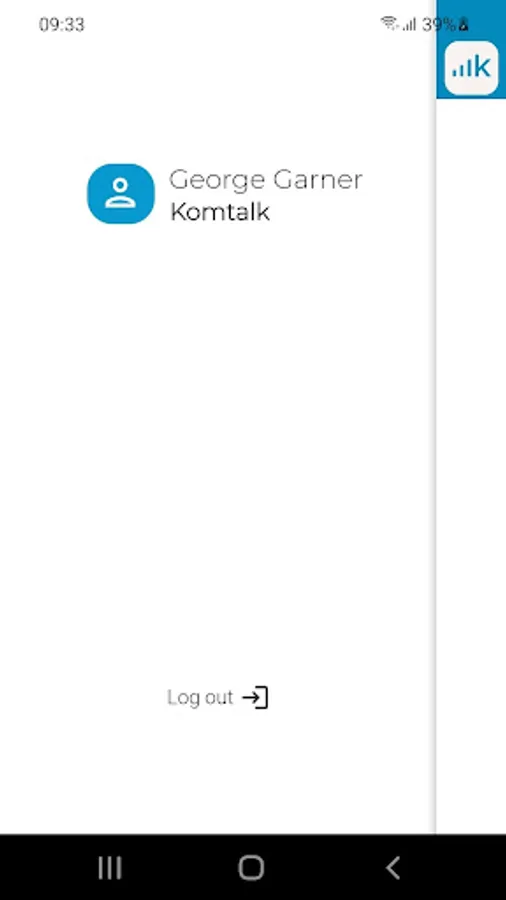This screenshot has width=506, height=900.
Task: Select the Komtalk organization label
Action: [x=220, y=212]
